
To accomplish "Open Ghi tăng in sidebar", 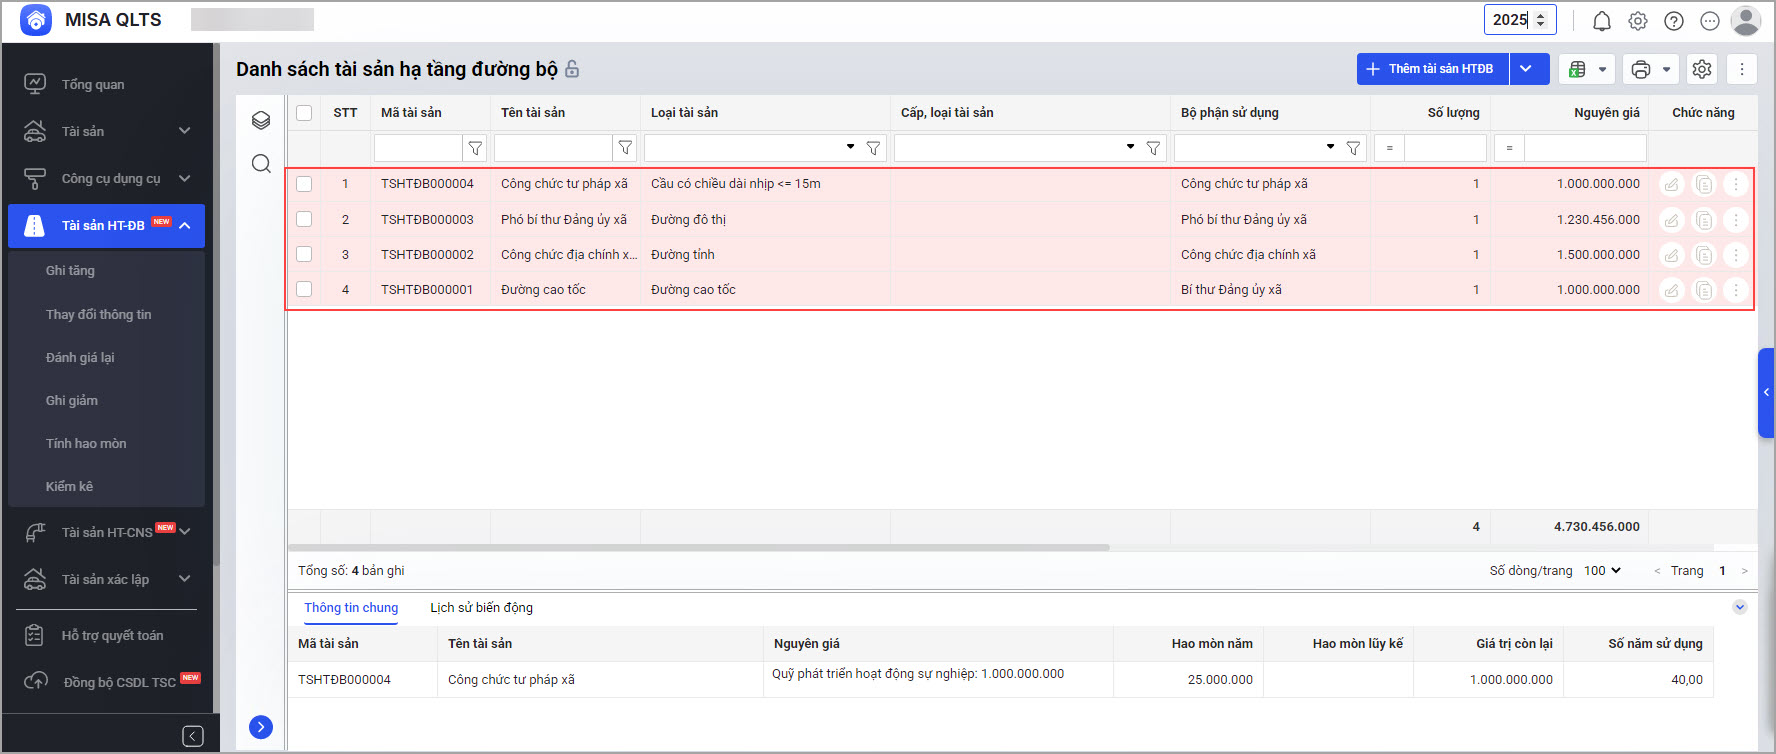I will pos(70,271).
